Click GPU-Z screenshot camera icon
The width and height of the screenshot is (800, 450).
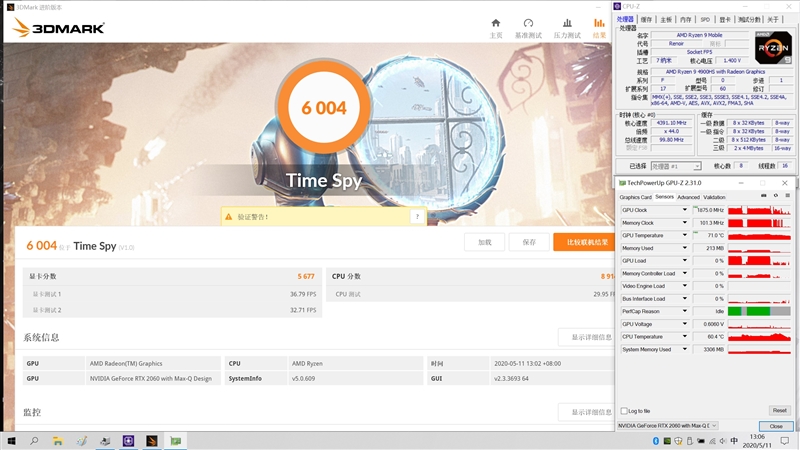tap(763, 196)
